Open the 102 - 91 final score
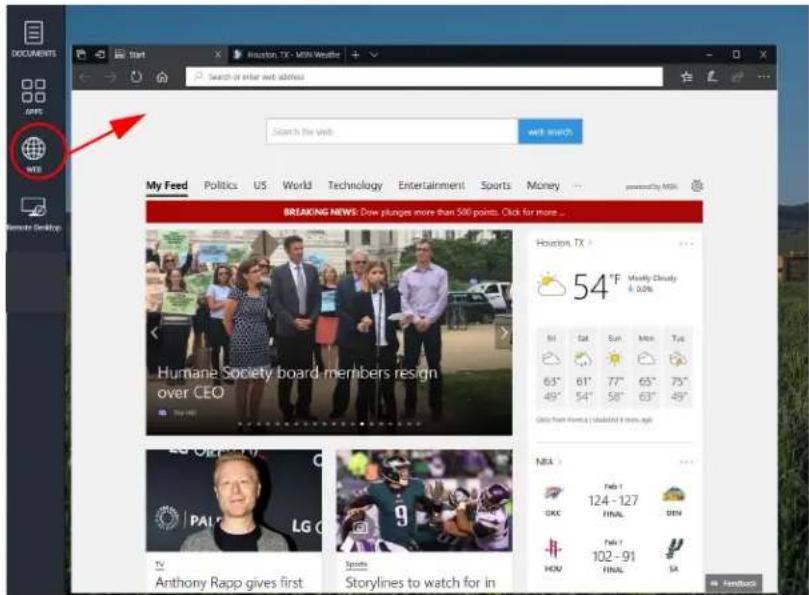Screen dimensions: 809x595 pos(613,556)
